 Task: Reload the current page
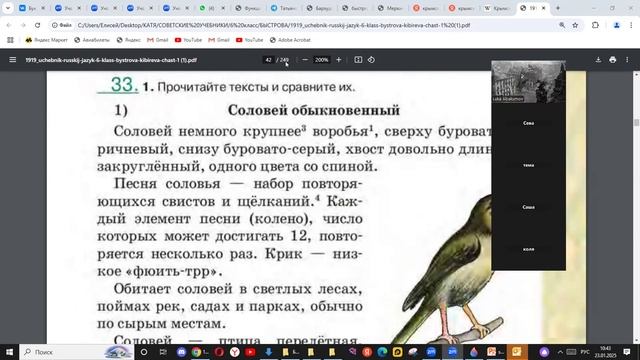[x=38, y=25]
